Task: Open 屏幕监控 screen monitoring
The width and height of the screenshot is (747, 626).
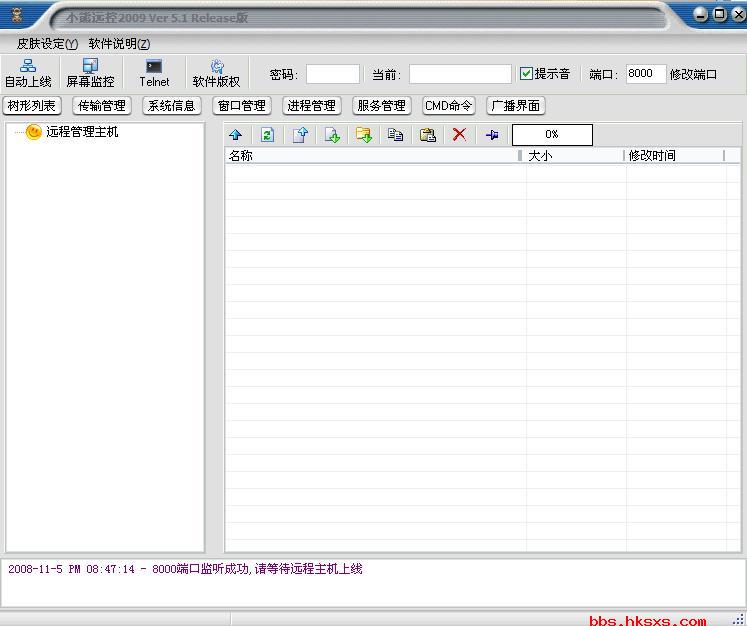Action: [90, 73]
